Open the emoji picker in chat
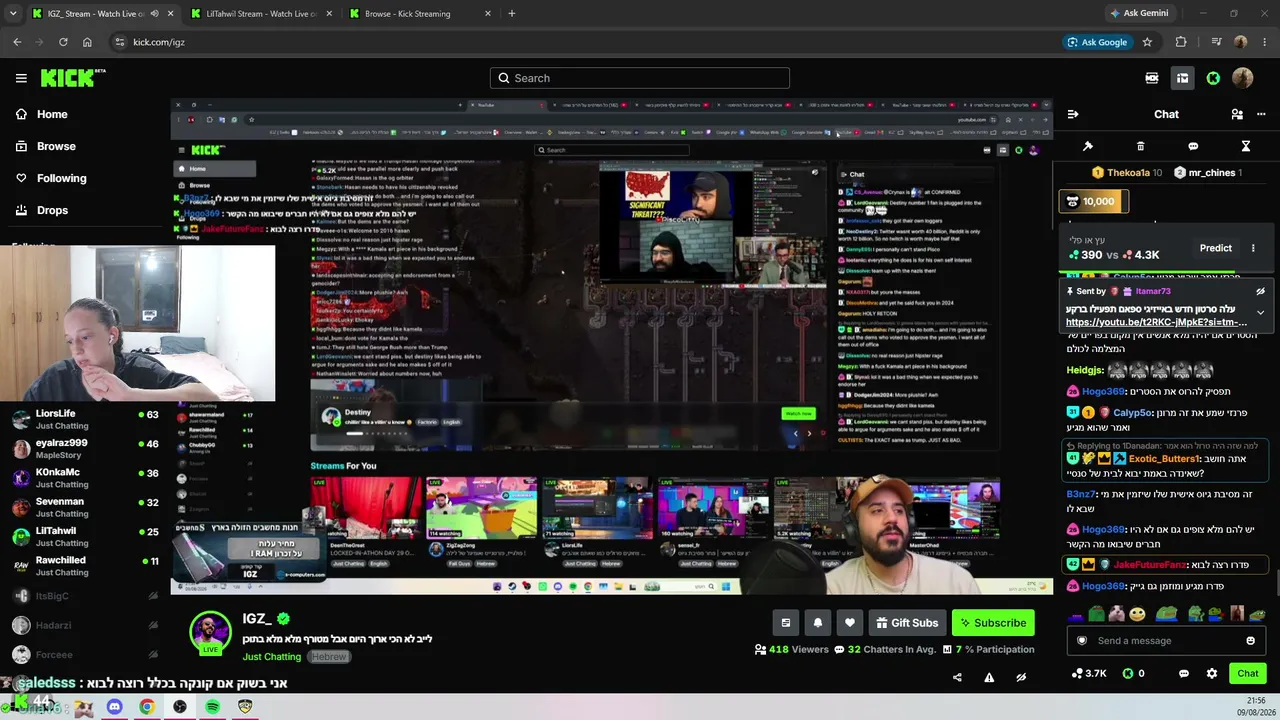1280x720 pixels. [x=1250, y=641]
